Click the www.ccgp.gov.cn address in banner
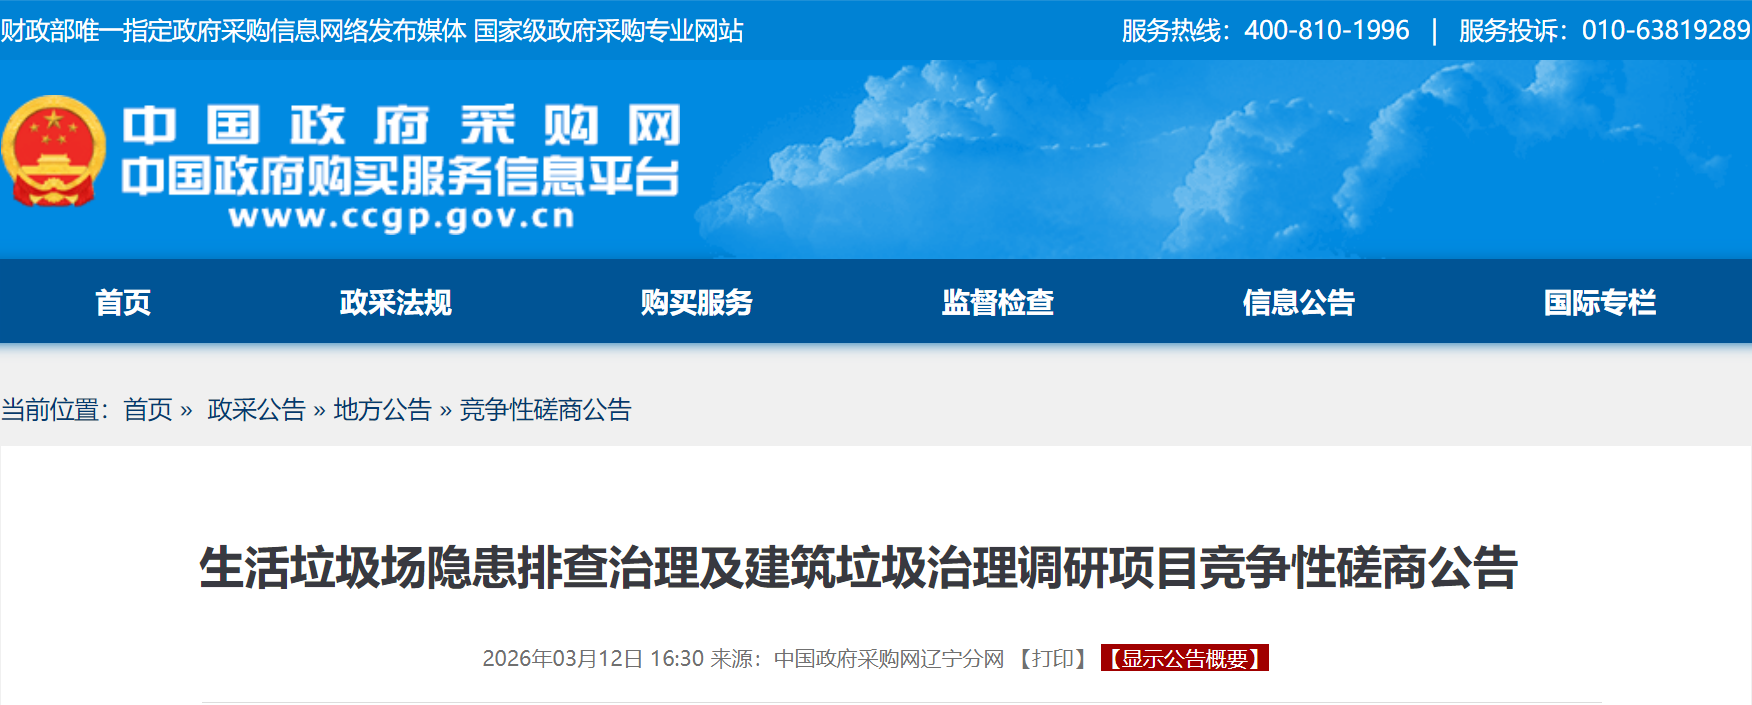The height and width of the screenshot is (705, 1752). (x=402, y=217)
